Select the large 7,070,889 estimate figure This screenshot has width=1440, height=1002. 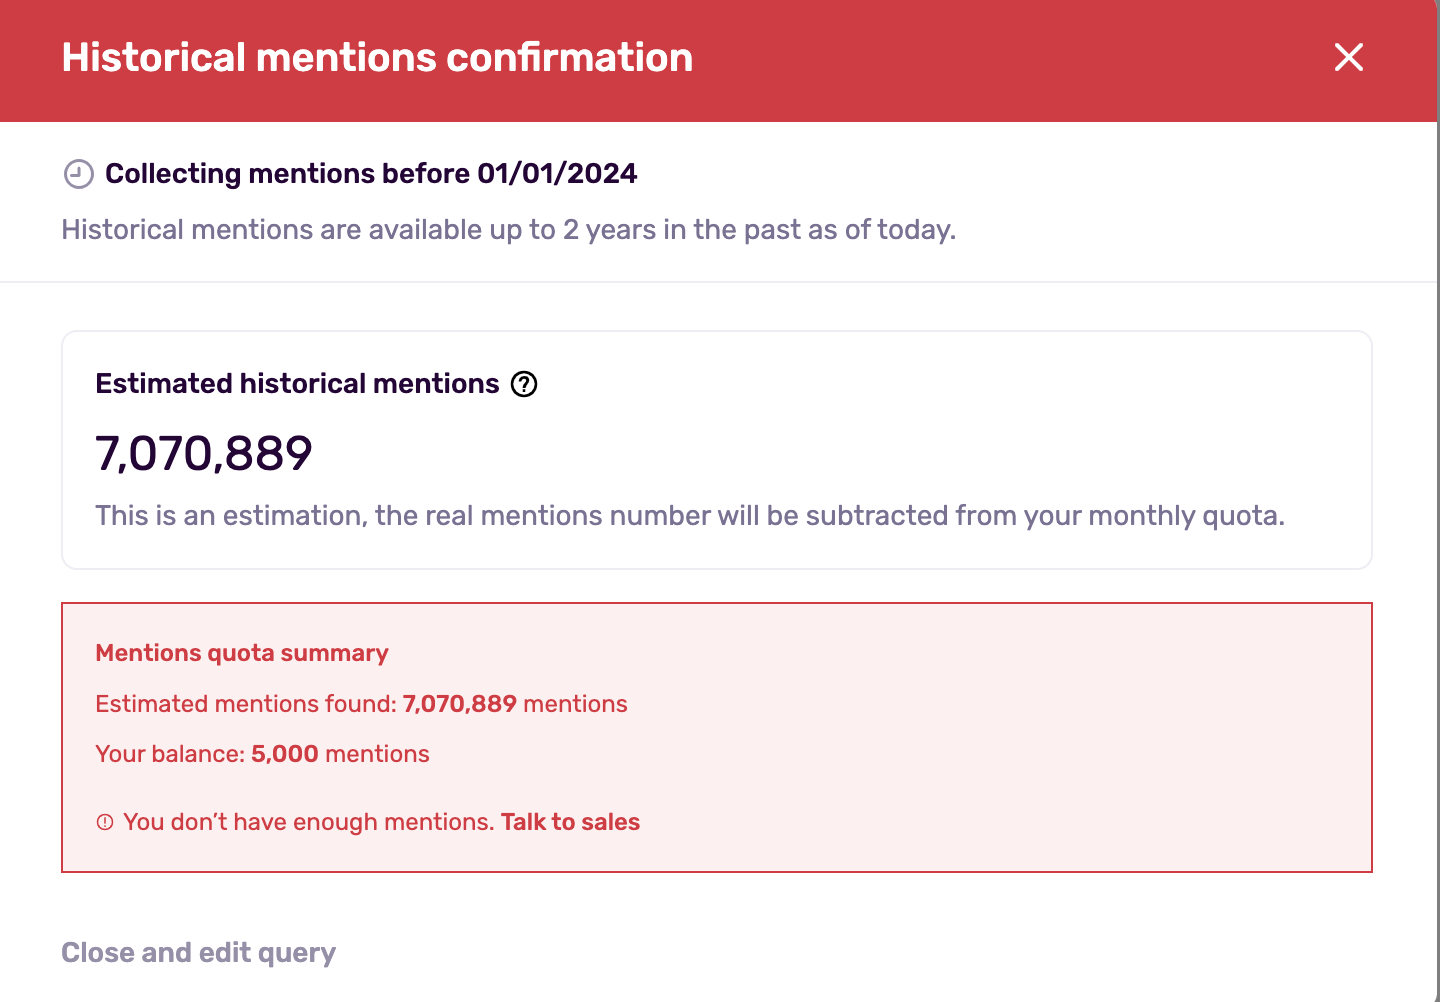click(204, 453)
